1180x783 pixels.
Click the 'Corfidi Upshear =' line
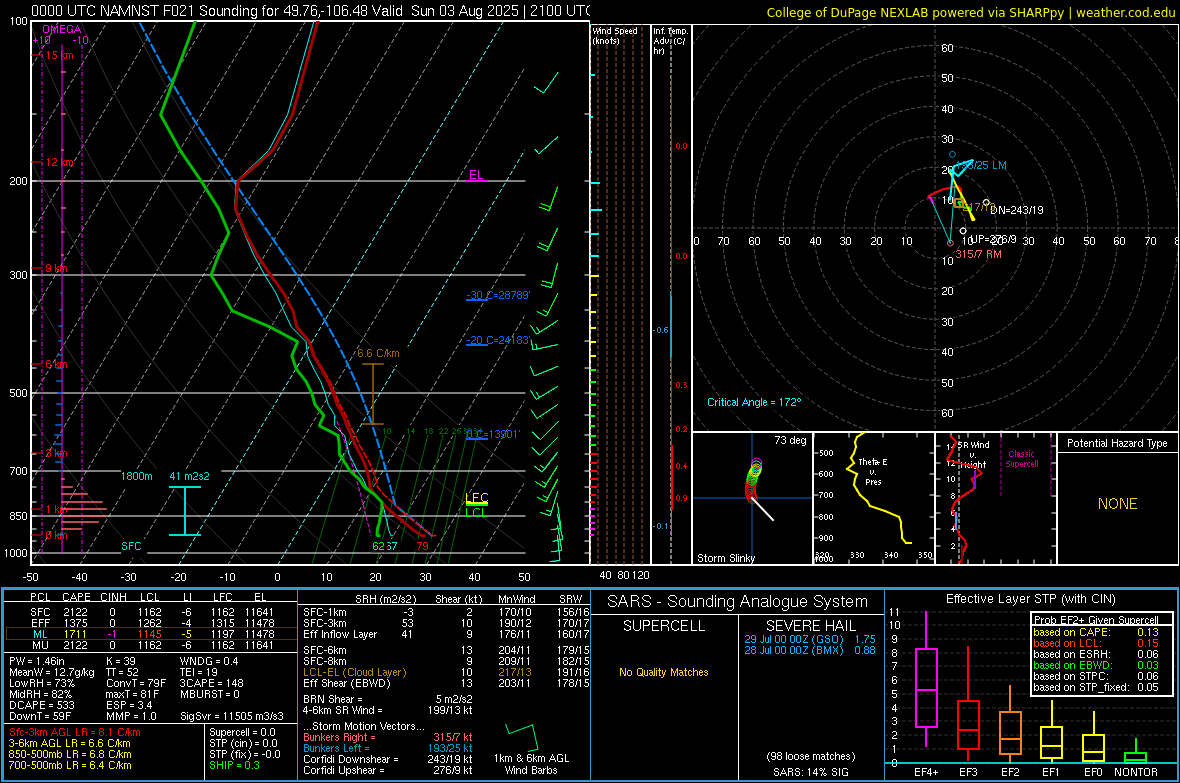(388, 770)
